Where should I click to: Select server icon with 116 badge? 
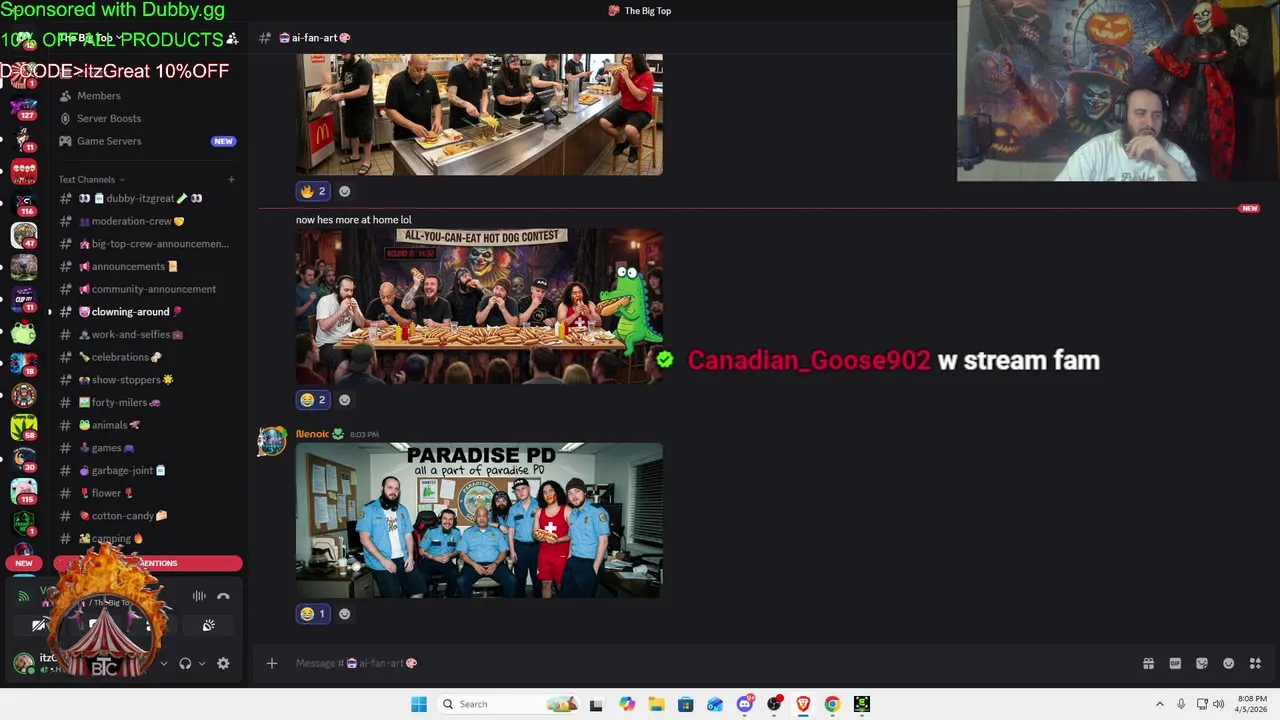click(24, 203)
